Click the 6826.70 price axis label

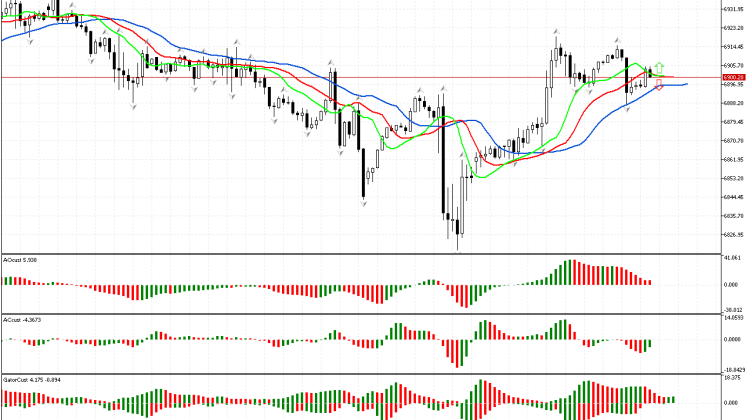pyautogui.click(x=732, y=235)
